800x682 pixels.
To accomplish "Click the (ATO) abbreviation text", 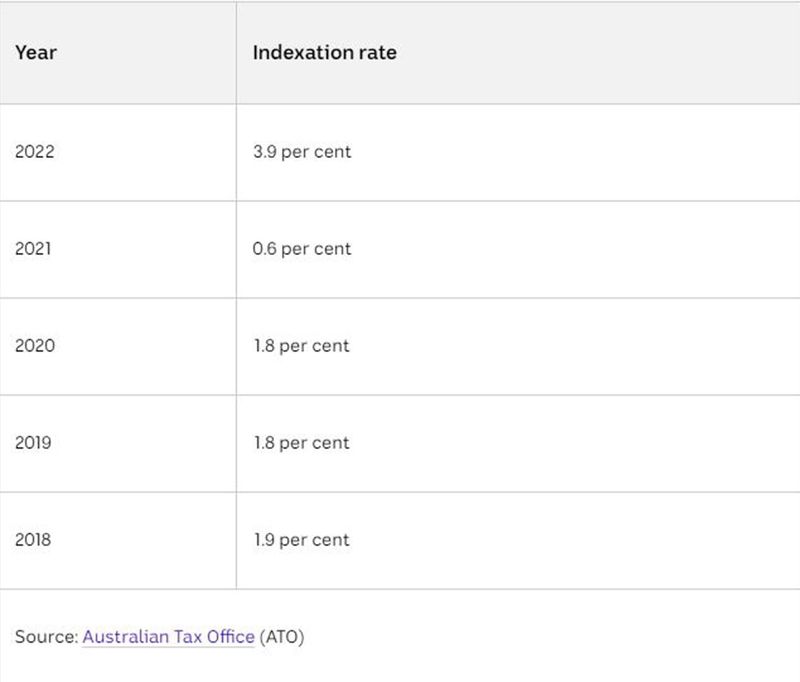I will click(282, 637).
